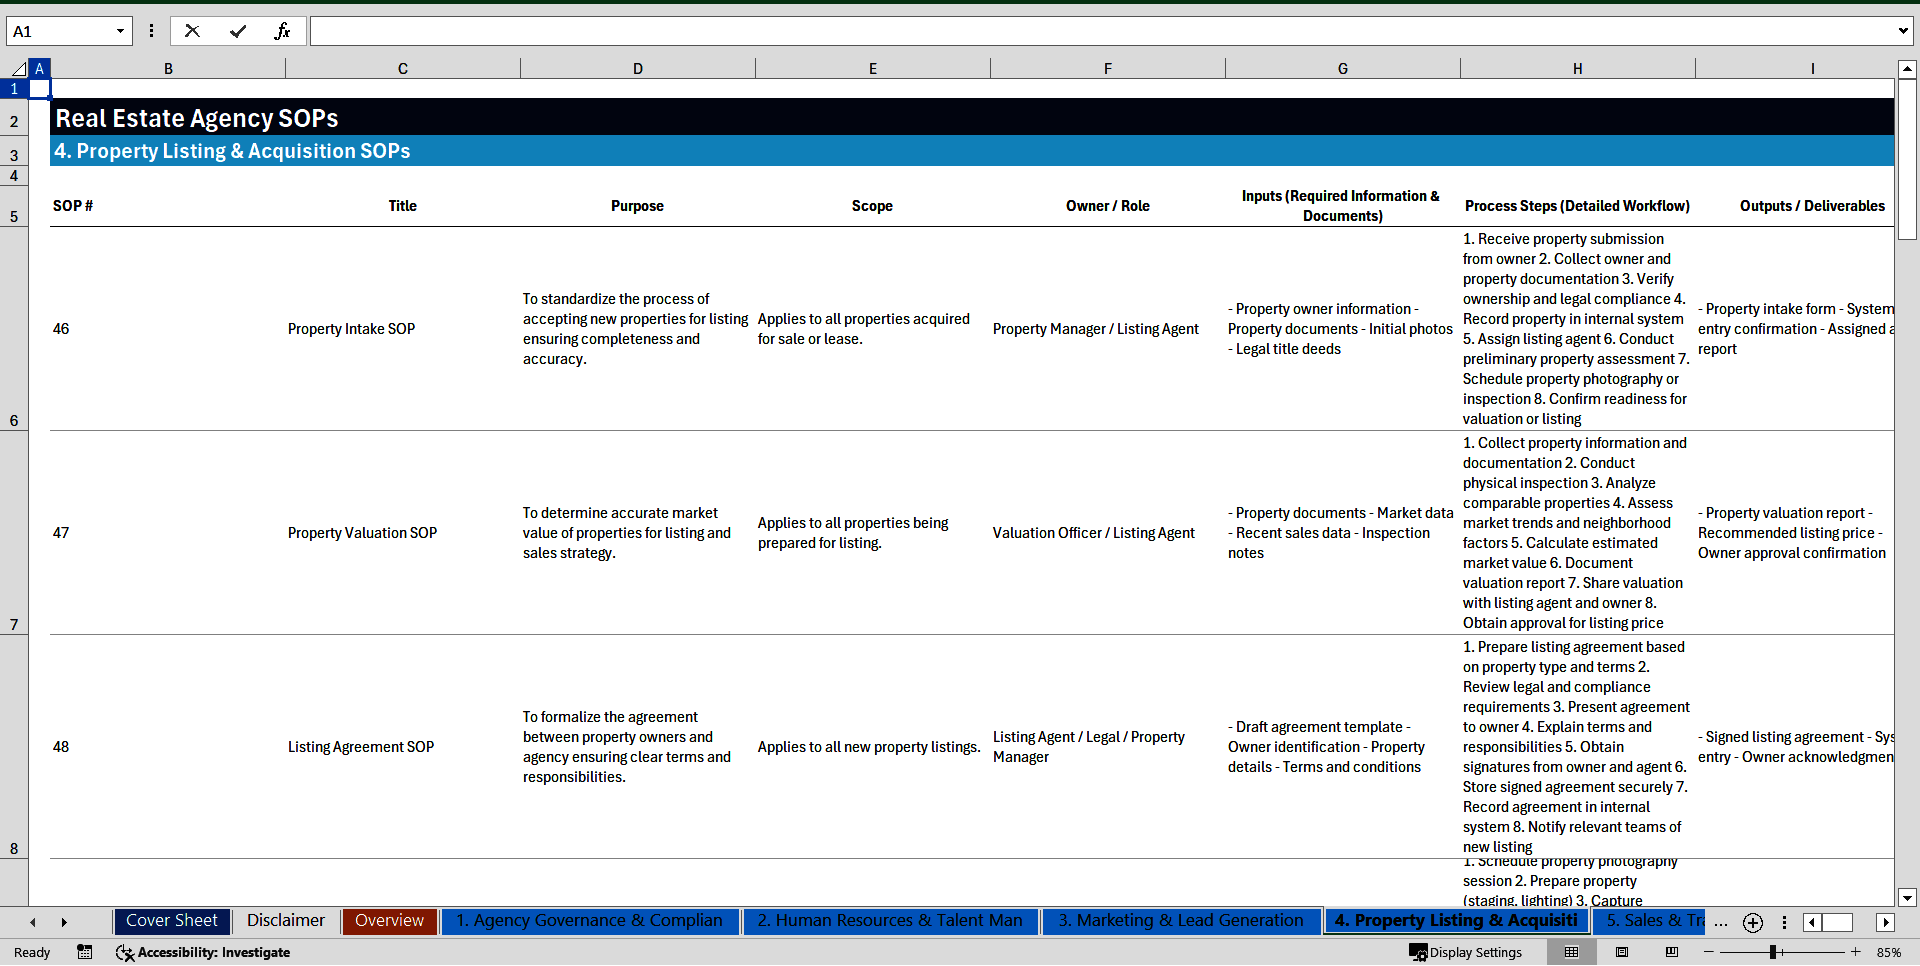Open the Name Box dropdown

coord(120,31)
